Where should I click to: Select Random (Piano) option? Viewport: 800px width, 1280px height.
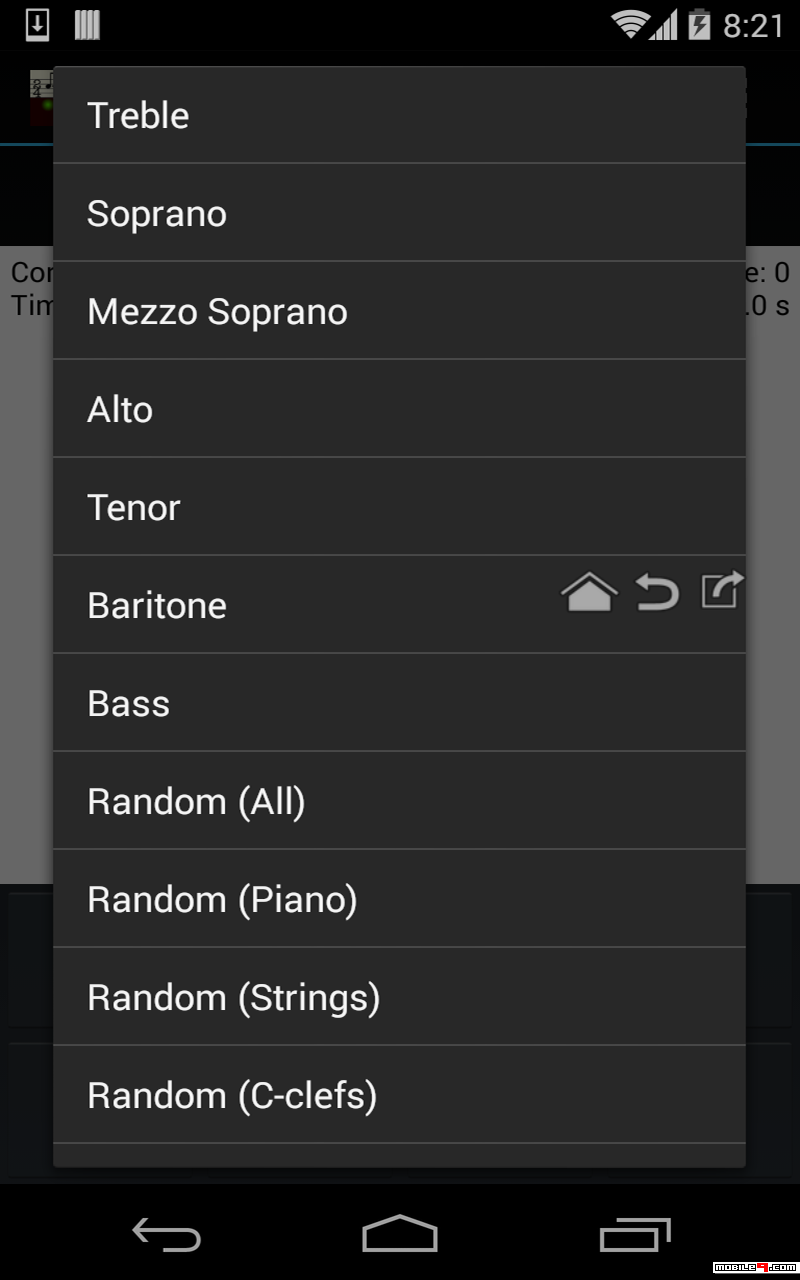[399, 899]
